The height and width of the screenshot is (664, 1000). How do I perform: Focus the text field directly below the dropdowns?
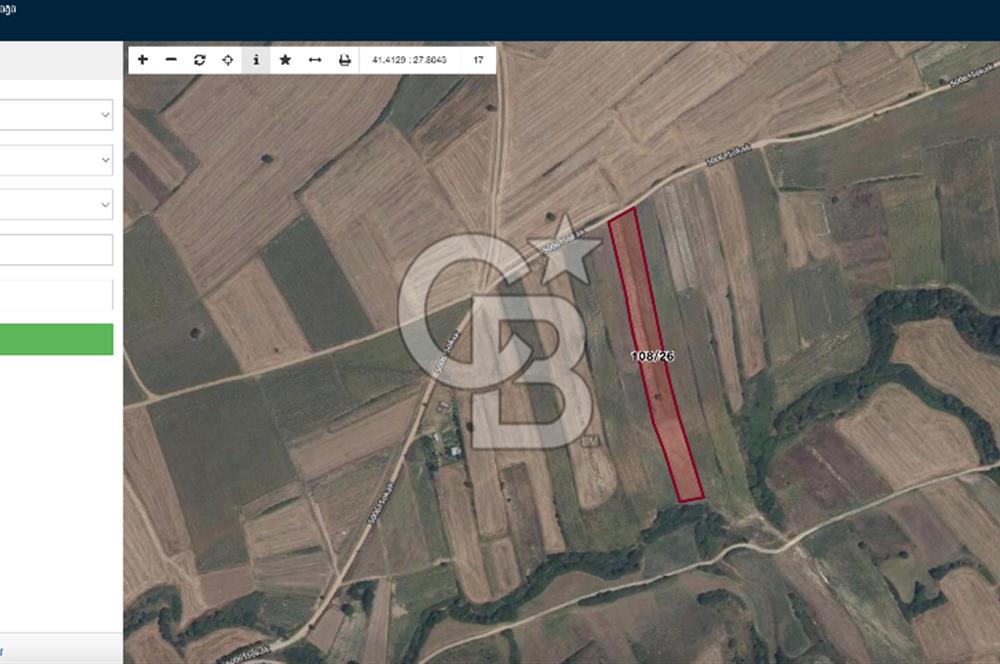click(55, 250)
